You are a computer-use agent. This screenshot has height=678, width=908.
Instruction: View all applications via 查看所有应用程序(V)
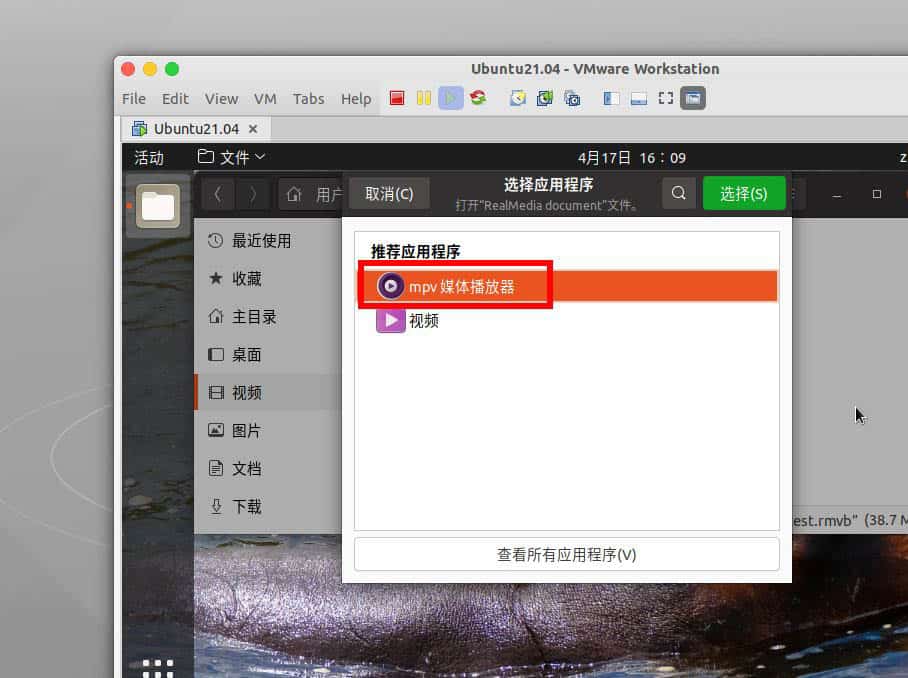click(x=566, y=554)
